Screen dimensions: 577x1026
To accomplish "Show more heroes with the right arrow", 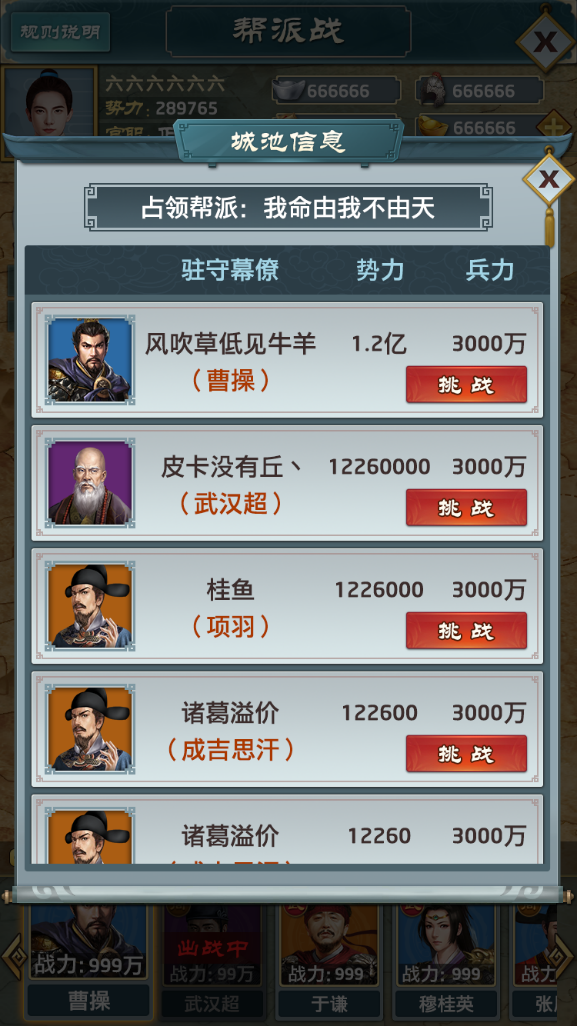I will coord(563,957).
